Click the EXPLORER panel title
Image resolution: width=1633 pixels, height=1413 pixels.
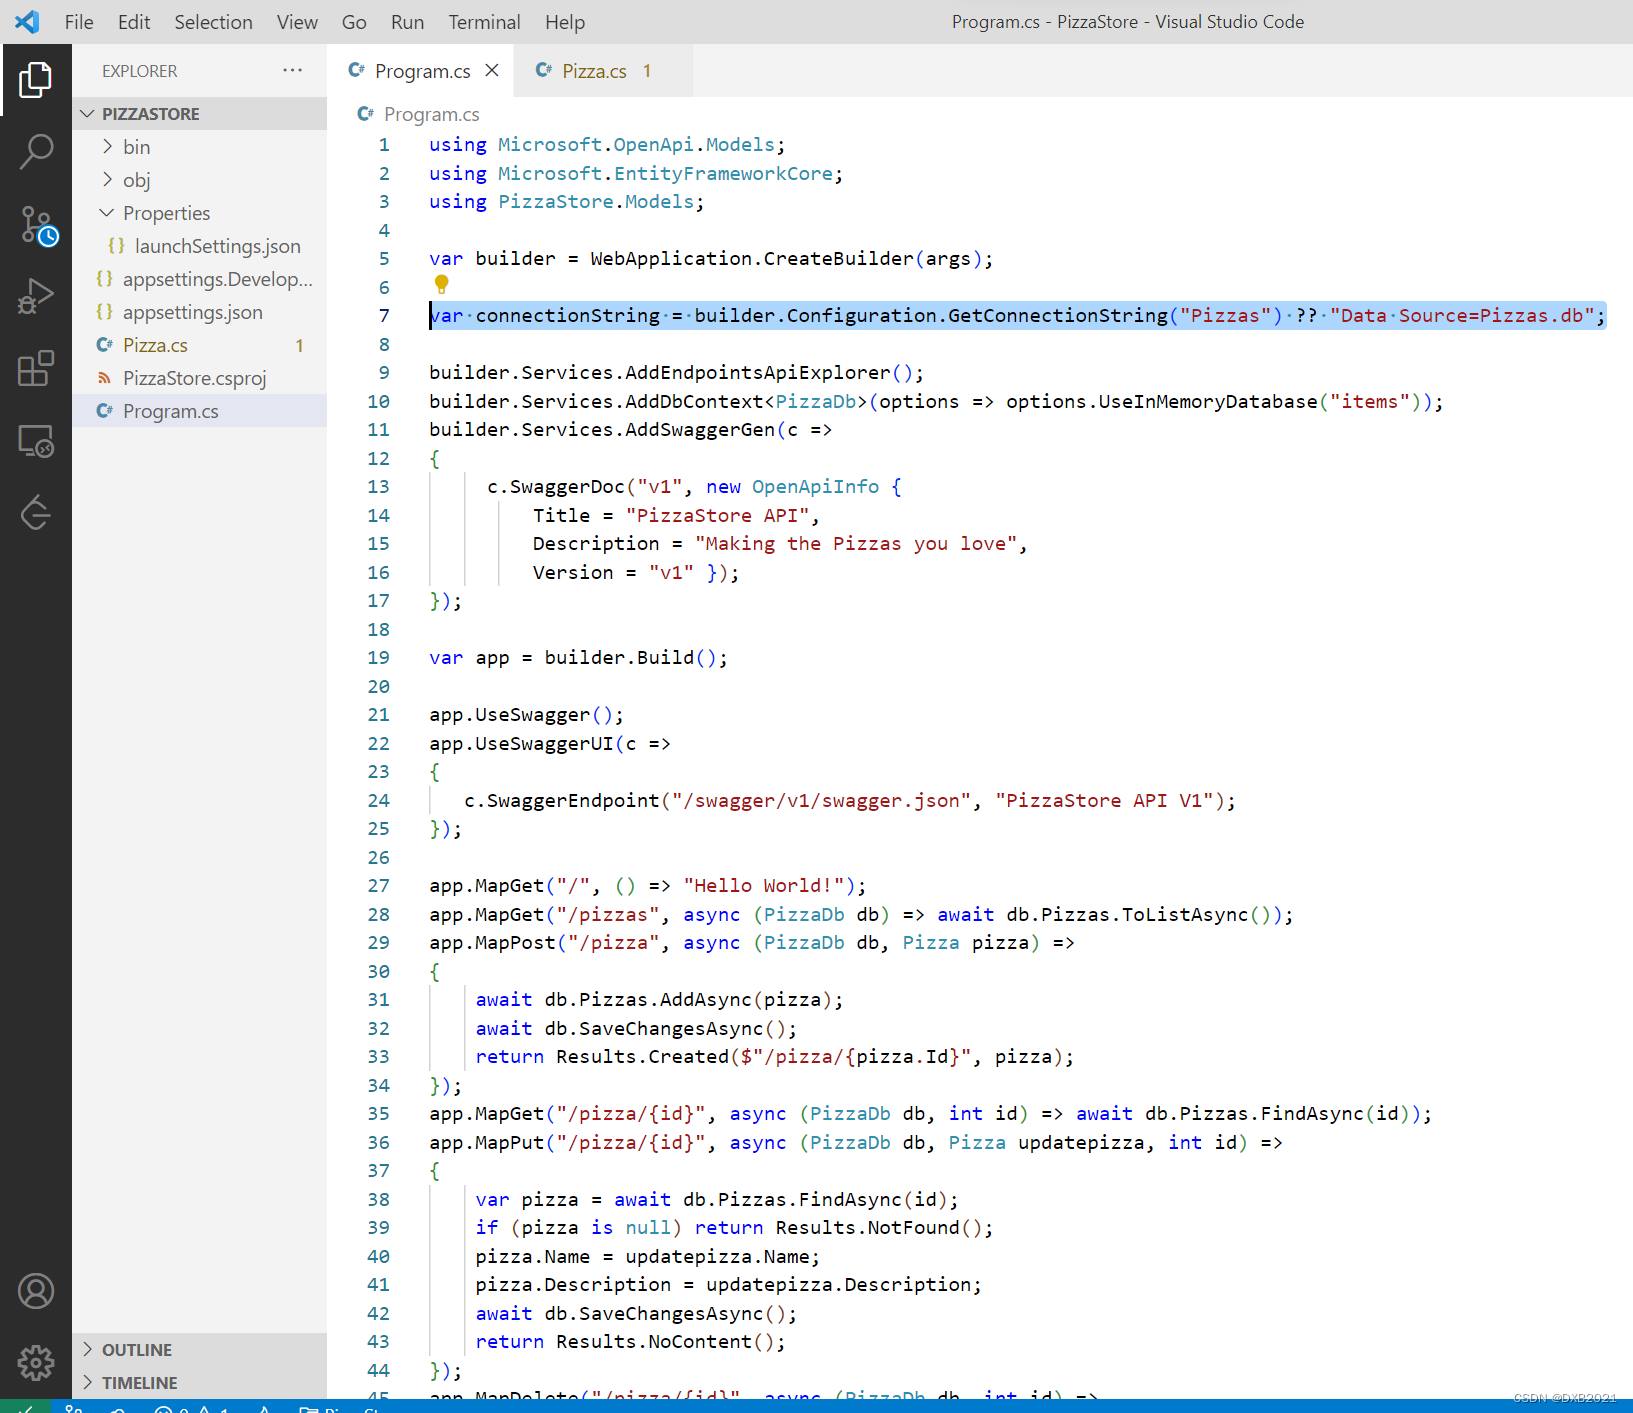pos(139,71)
